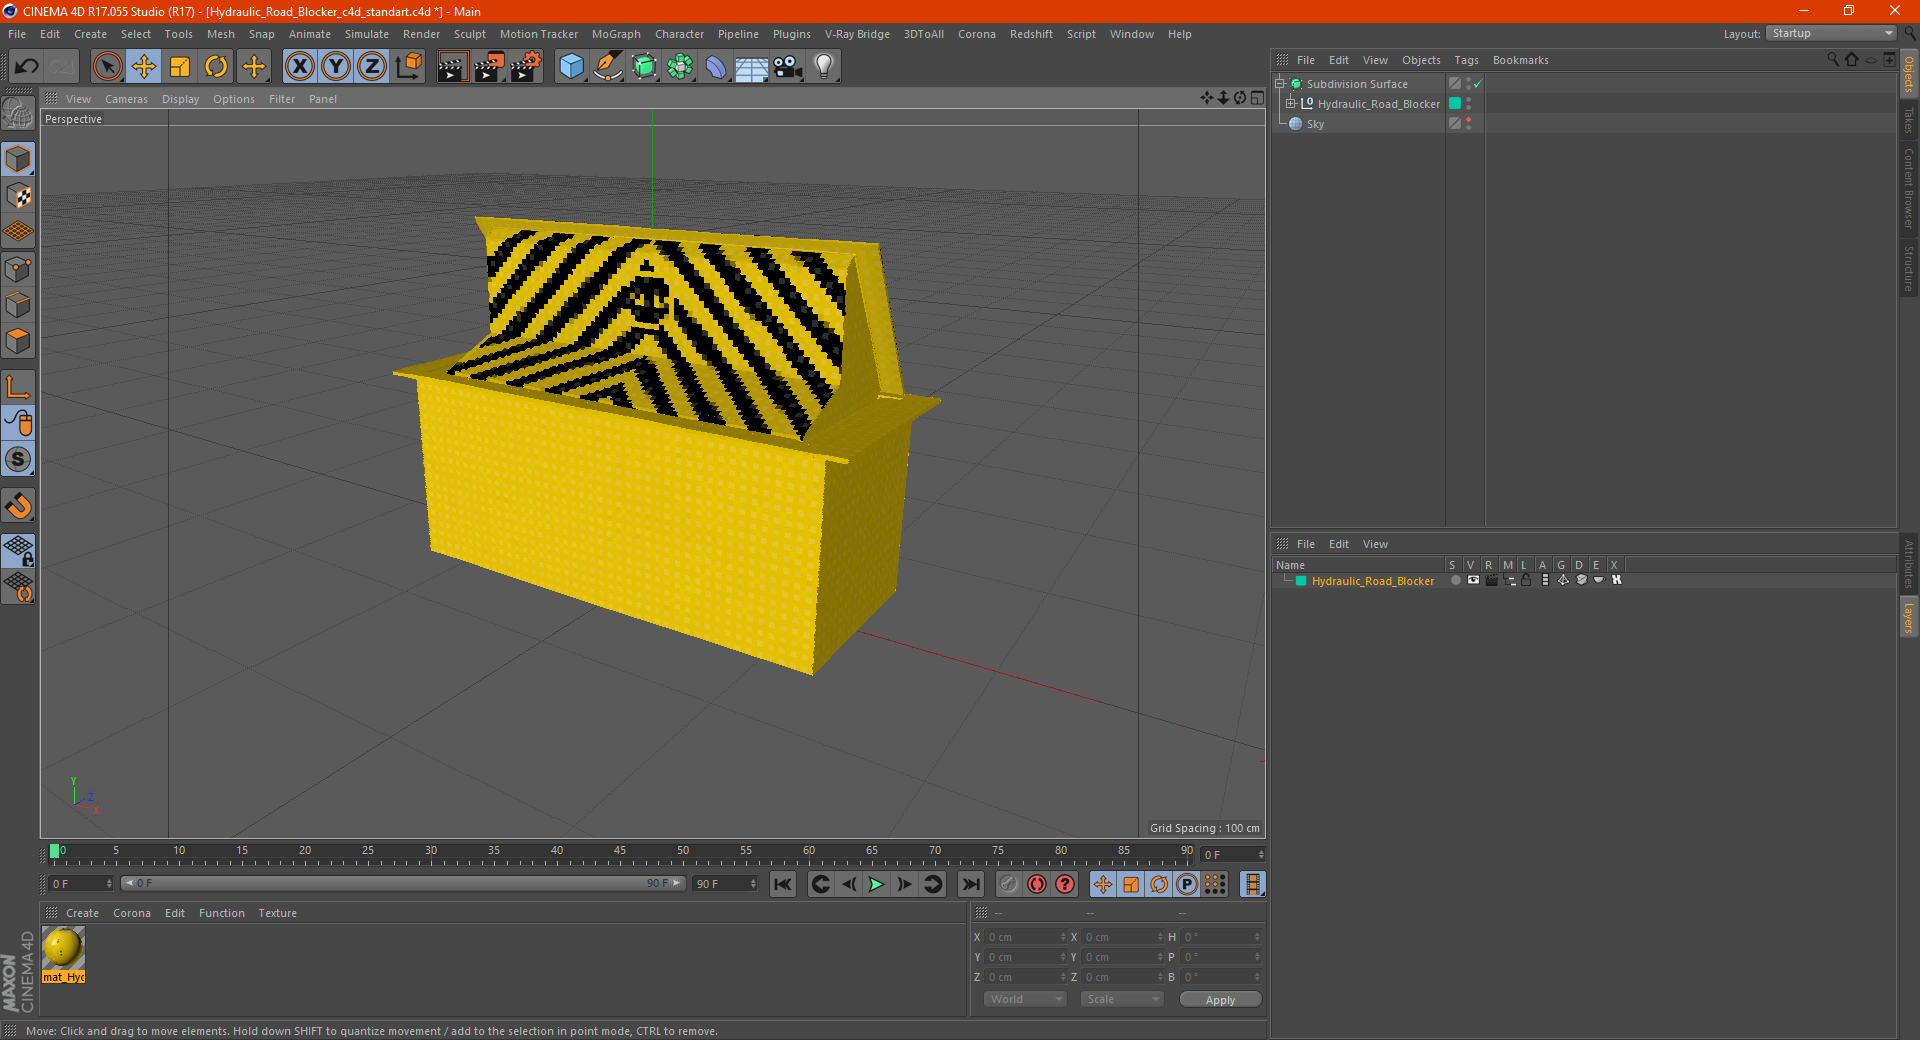Collapse Subdivision Surface tree node
The image size is (1920, 1040).
pyautogui.click(x=1280, y=83)
